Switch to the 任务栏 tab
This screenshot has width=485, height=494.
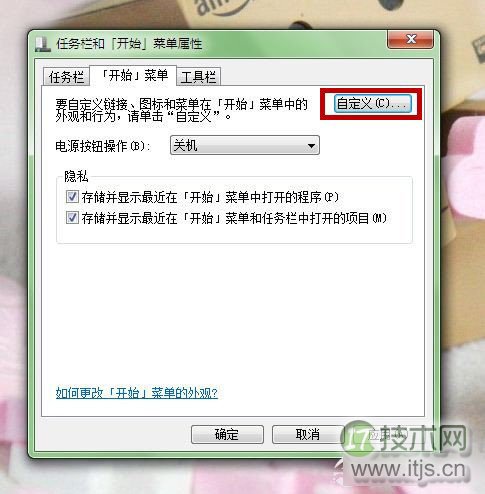point(66,77)
